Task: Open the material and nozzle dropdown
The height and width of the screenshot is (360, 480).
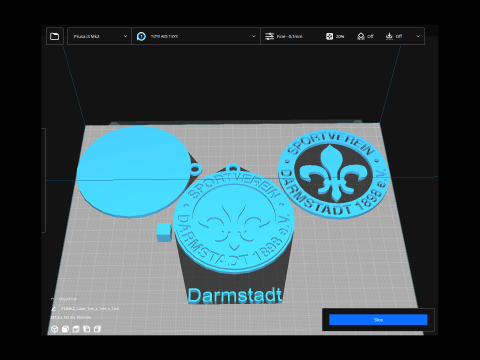Action: (196, 36)
